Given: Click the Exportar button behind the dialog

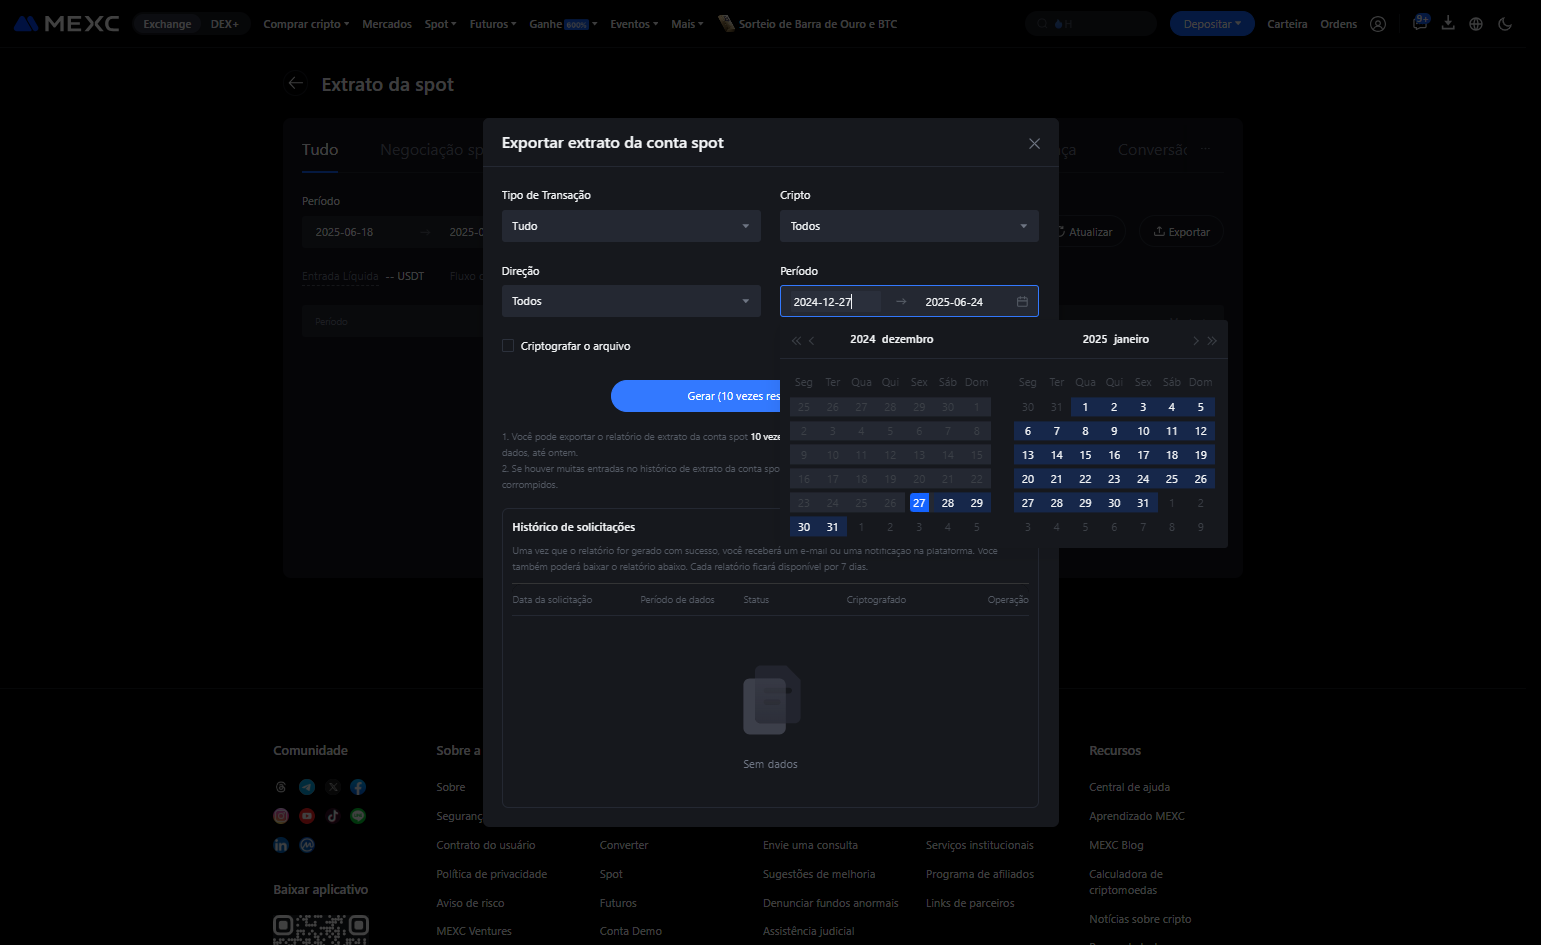Looking at the screenshot, I should [x=1182, y=232].
